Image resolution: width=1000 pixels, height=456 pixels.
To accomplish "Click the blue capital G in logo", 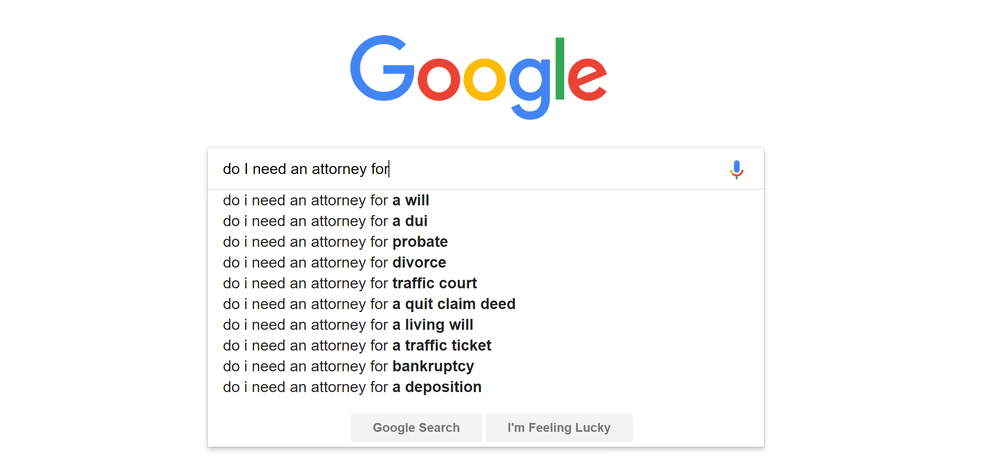I will click(381, 68).
